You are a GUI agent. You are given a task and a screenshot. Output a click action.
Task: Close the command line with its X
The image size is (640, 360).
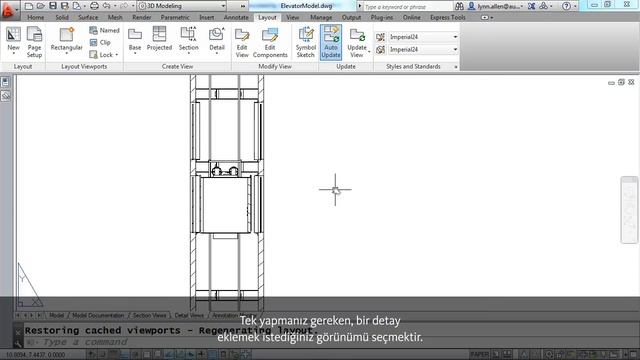(x=18, y=332)
